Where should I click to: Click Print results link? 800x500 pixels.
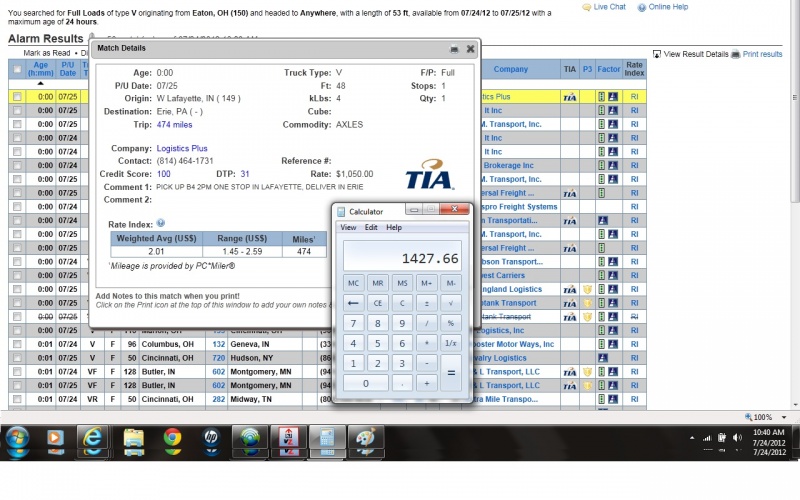762,54
